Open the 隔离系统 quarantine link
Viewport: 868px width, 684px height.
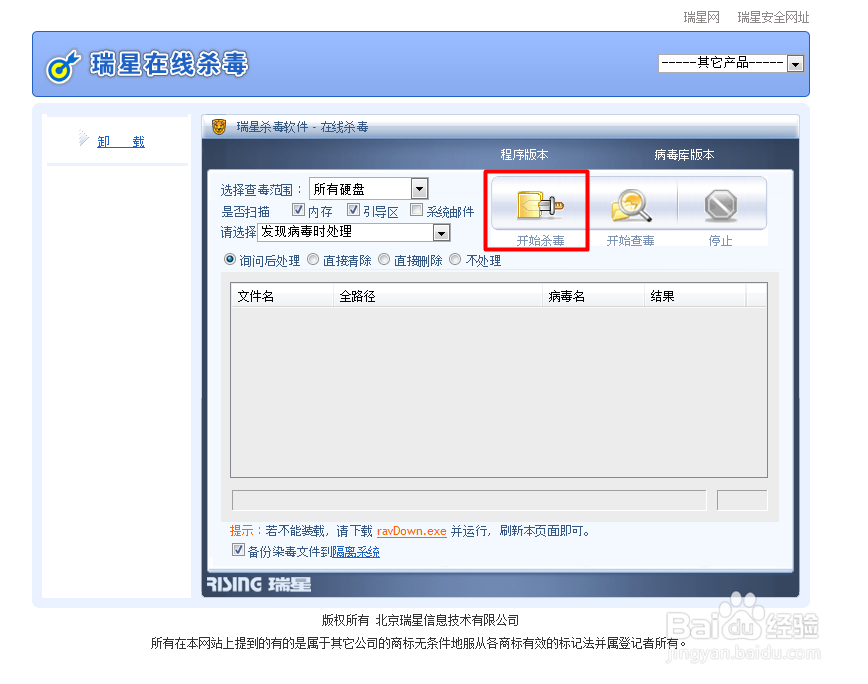point(355,552)
